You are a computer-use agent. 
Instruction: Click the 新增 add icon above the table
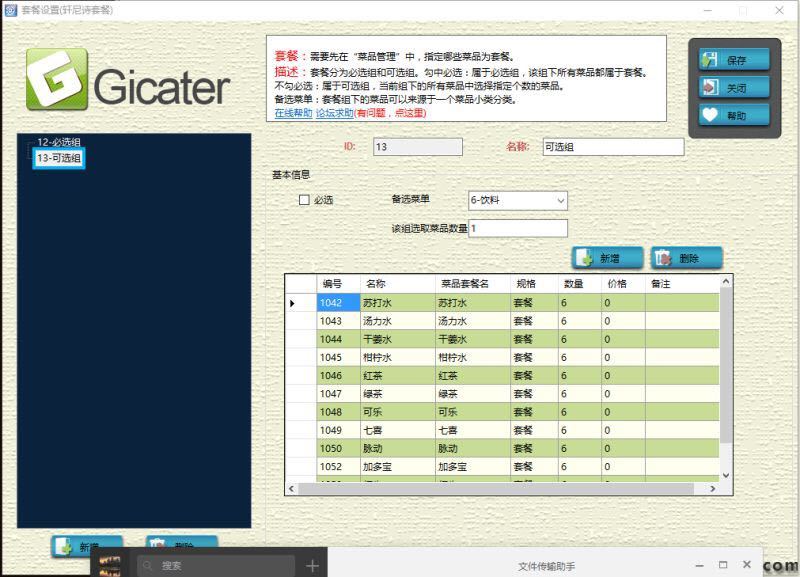click(x=587, y=258)
